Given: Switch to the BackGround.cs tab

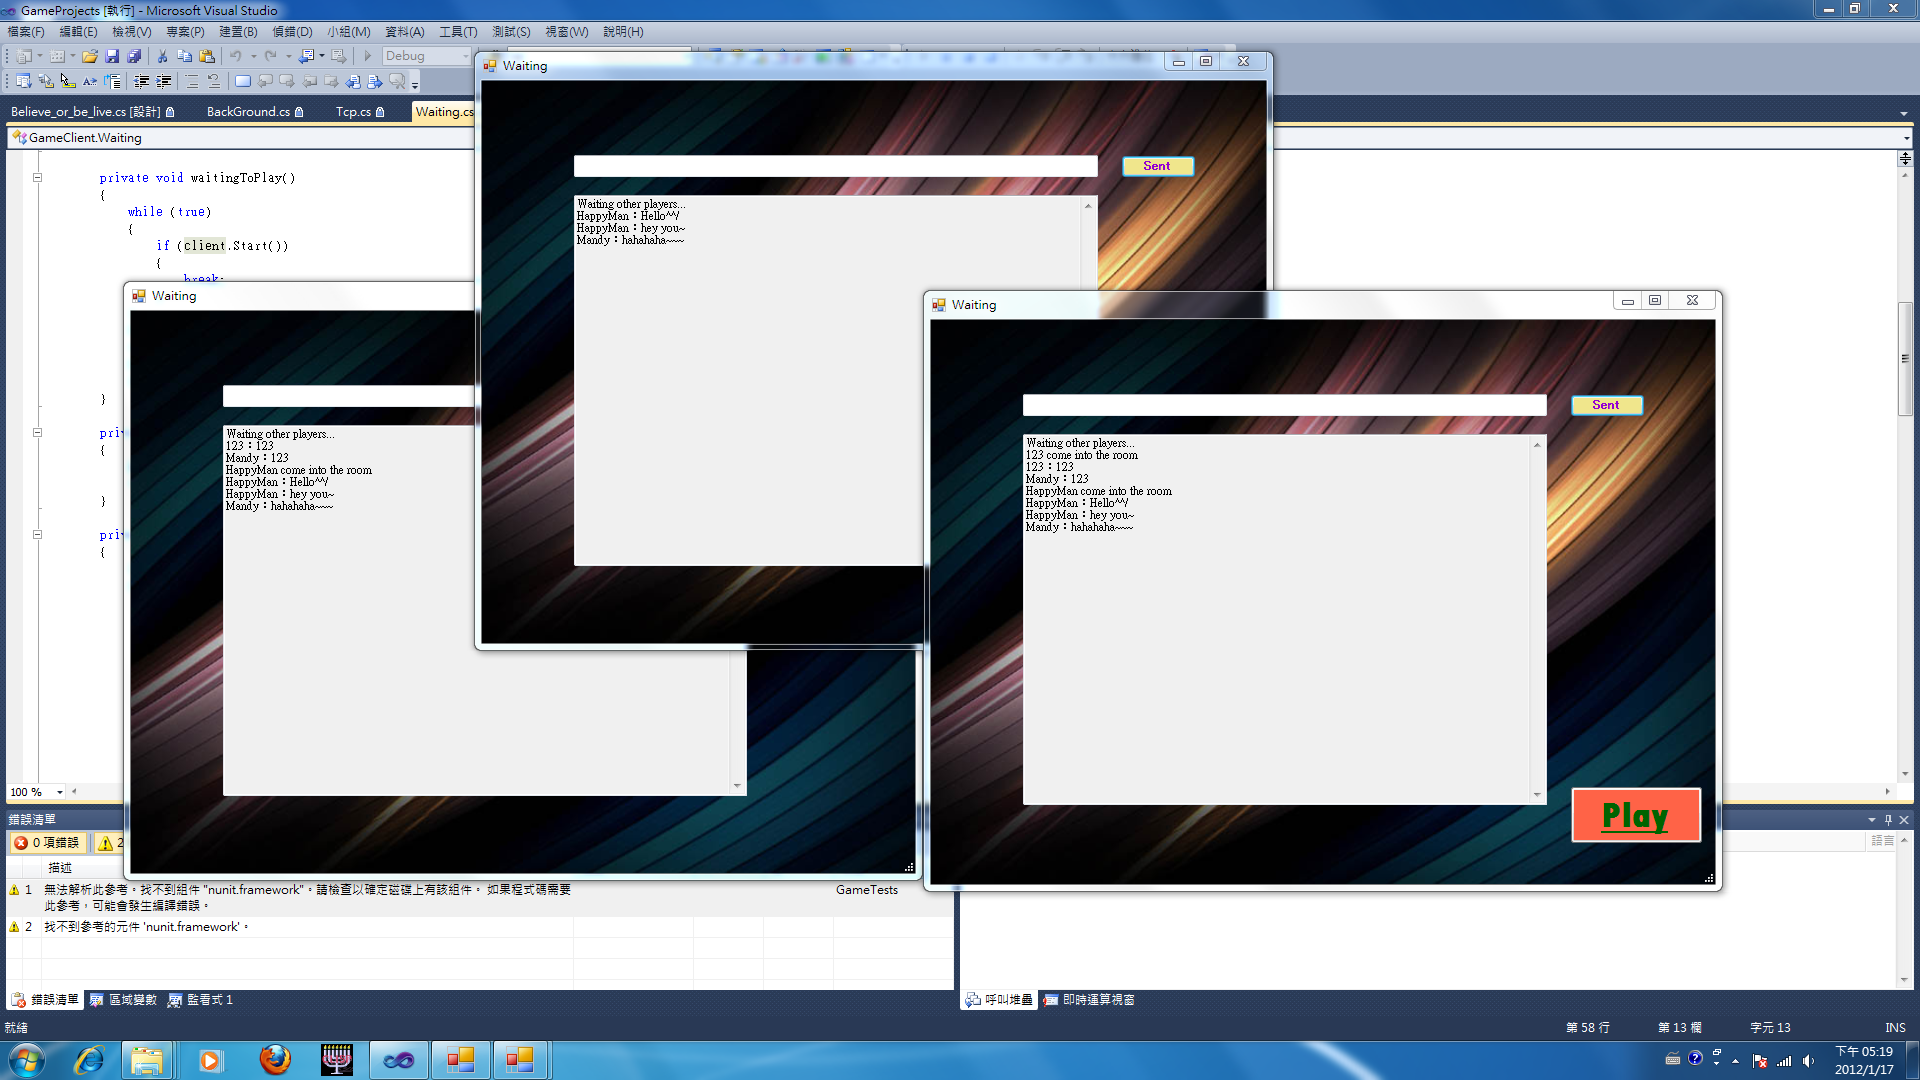Looking at the screenshot, I should click(x=248, y=112).
